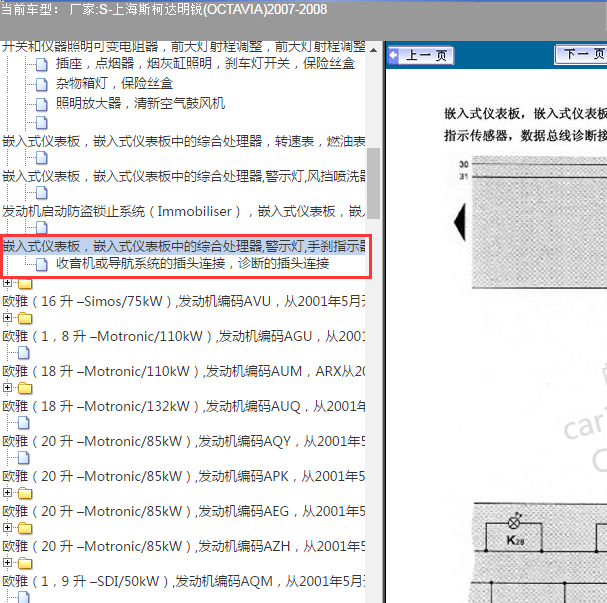The height and width of the screenshot is (603, 607).
Task: Select 欧雅 20升 Motronic/85kW APK row
Action: coord(184,476)
